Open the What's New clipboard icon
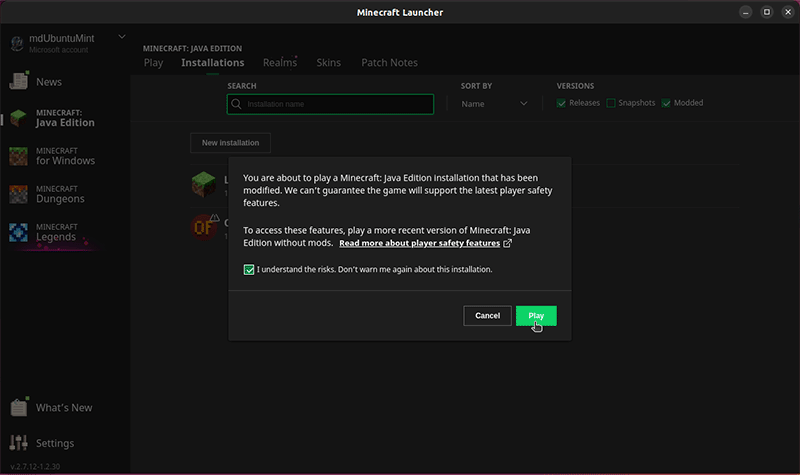This screenshot has height=475, width=800. 19,407
